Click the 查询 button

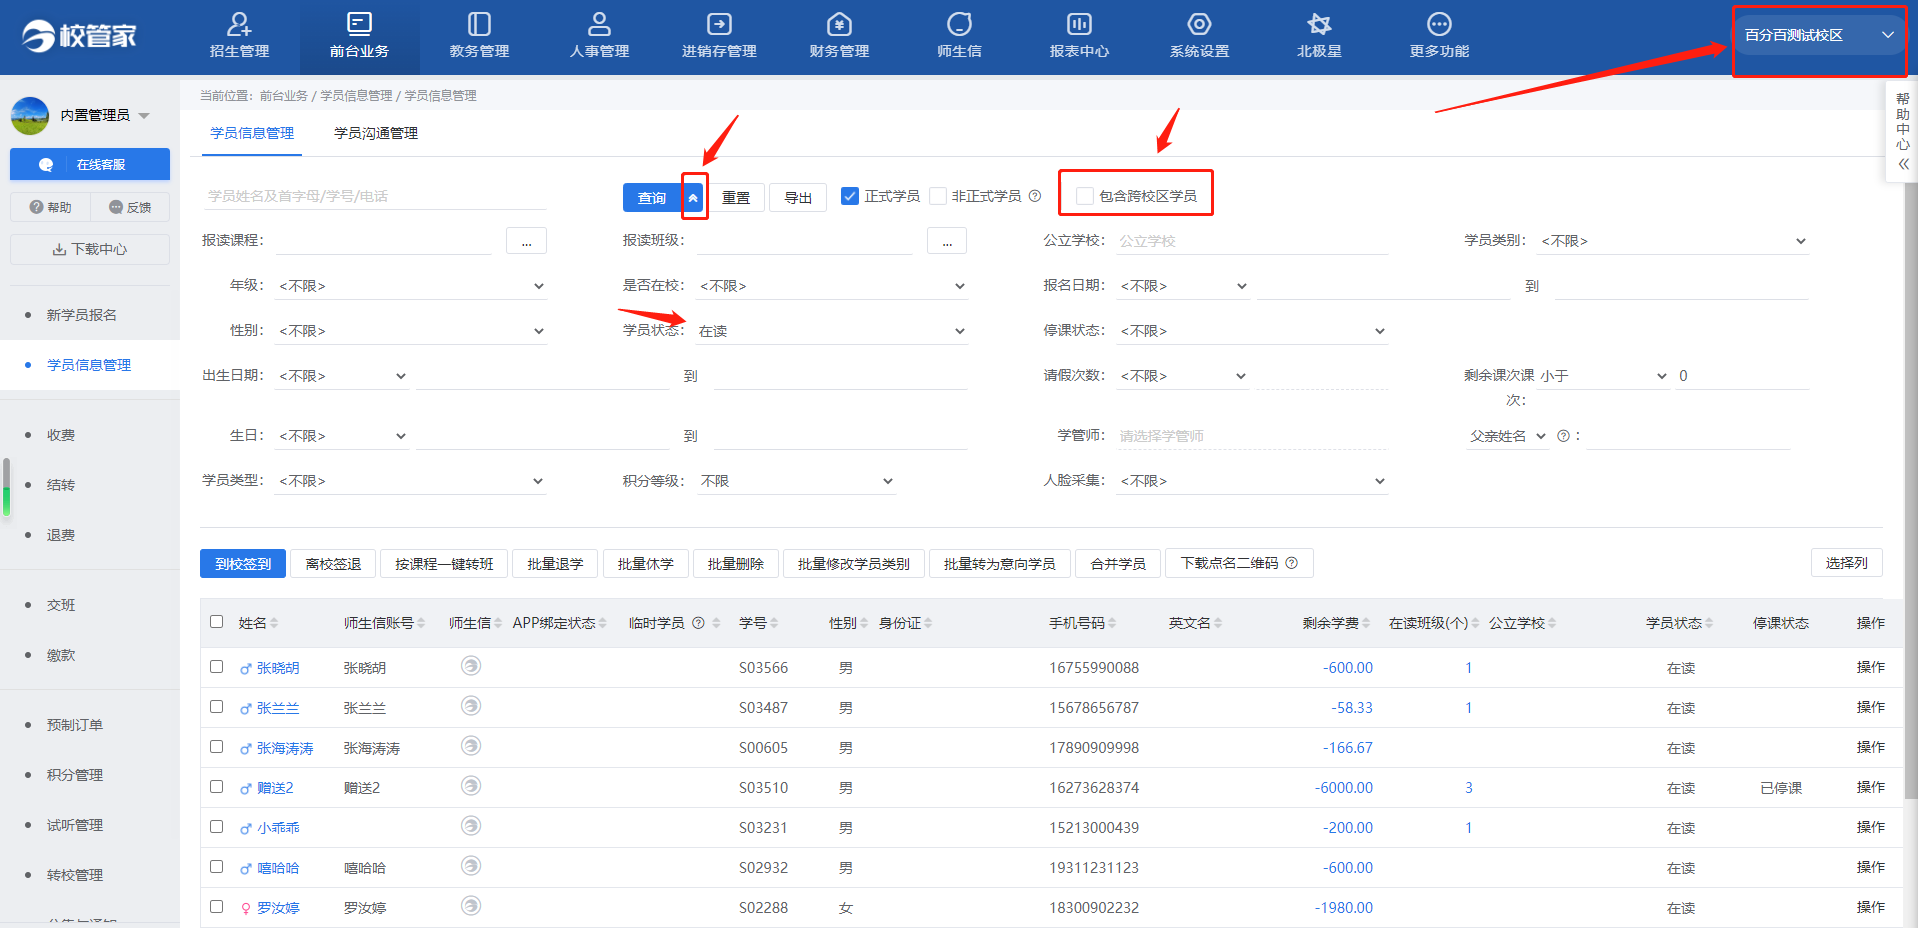click(652, 198)
